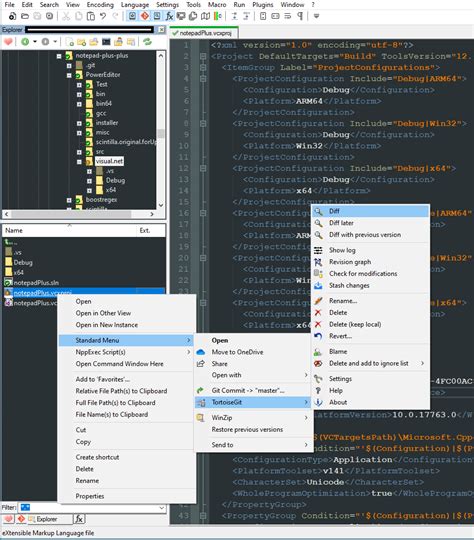Click the New file toolbar icon
Image resolution: width=474 pixels, height=540 pixels.
click(12, 16)
